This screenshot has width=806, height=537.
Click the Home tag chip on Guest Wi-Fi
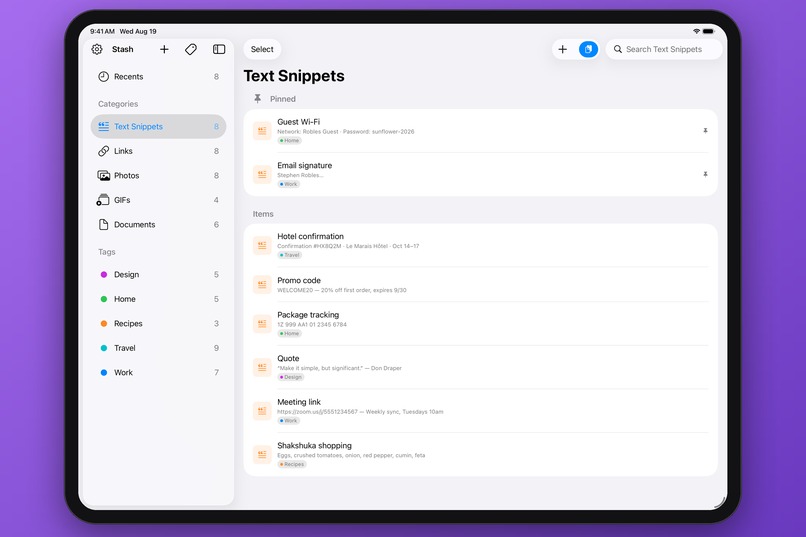click(290, 141)
